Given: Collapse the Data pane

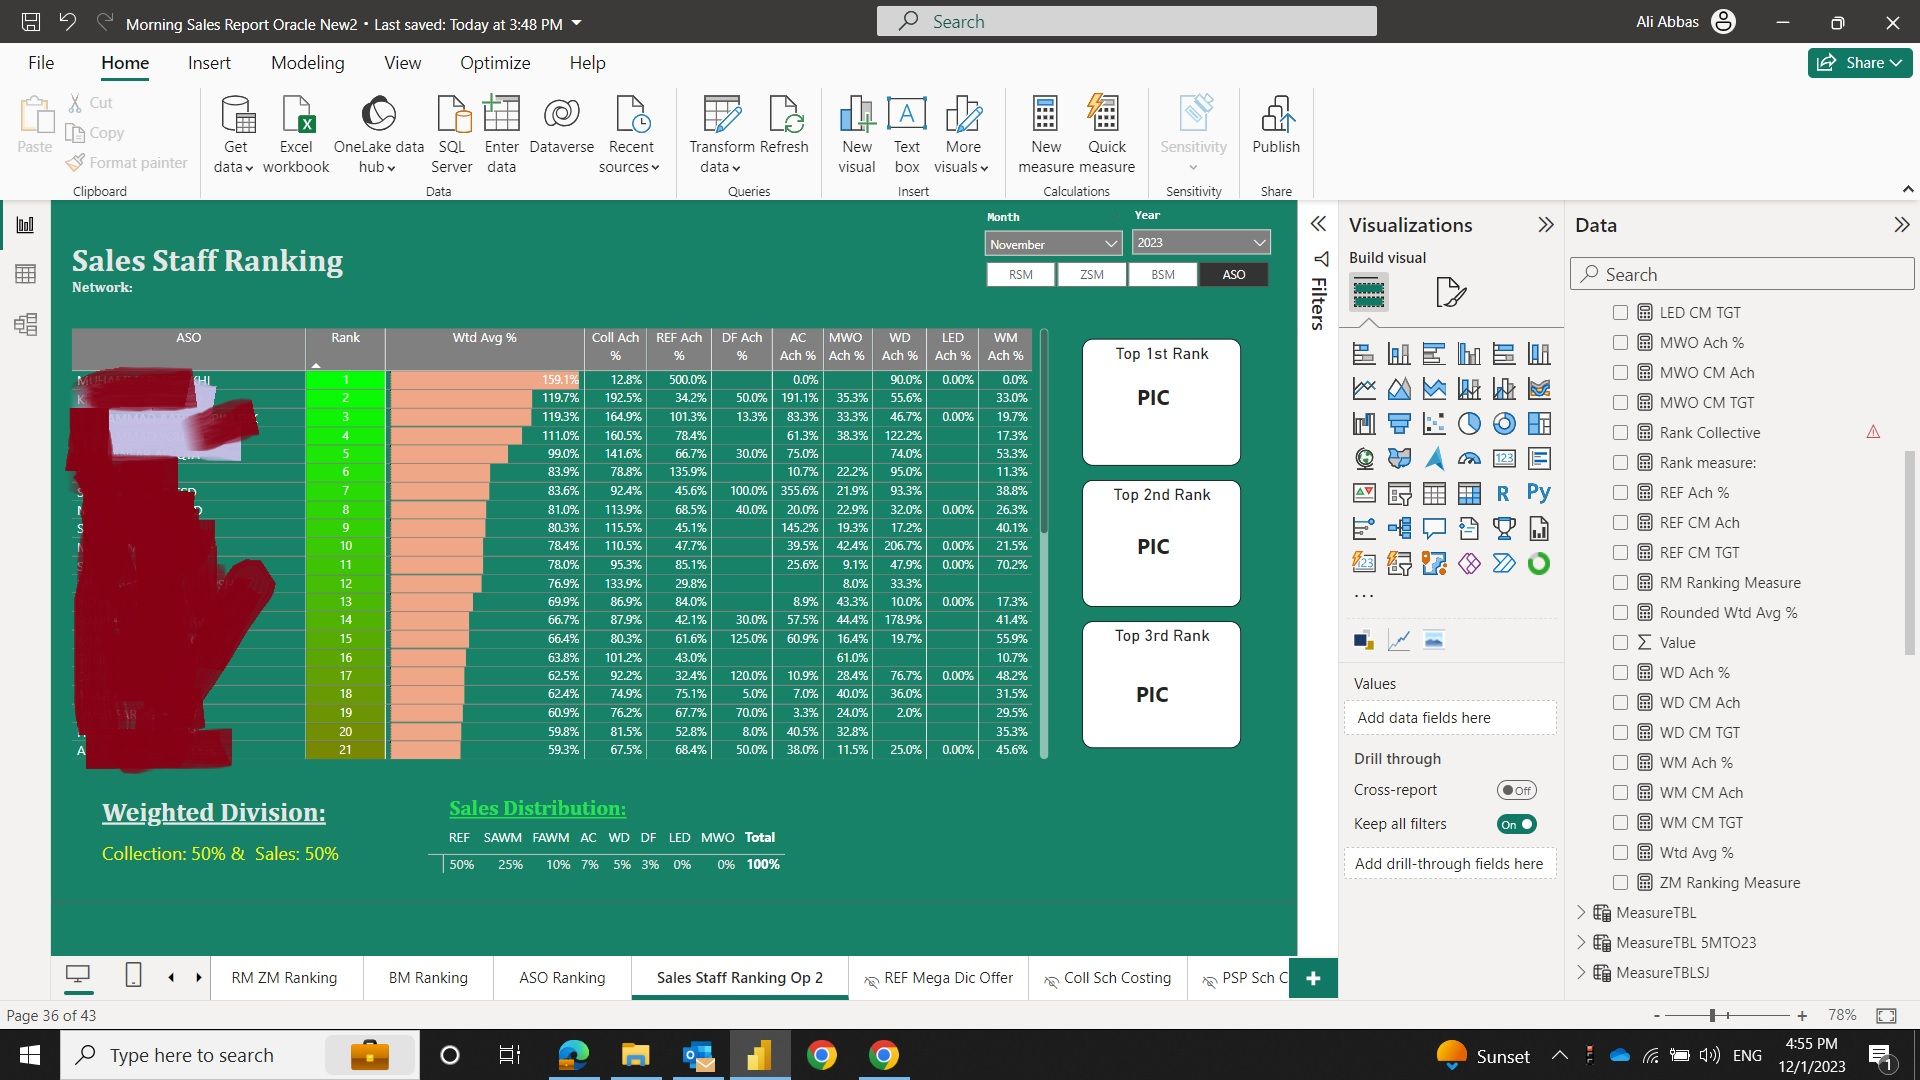Looking at the screenshot, I should click(x=1902, y=225).
